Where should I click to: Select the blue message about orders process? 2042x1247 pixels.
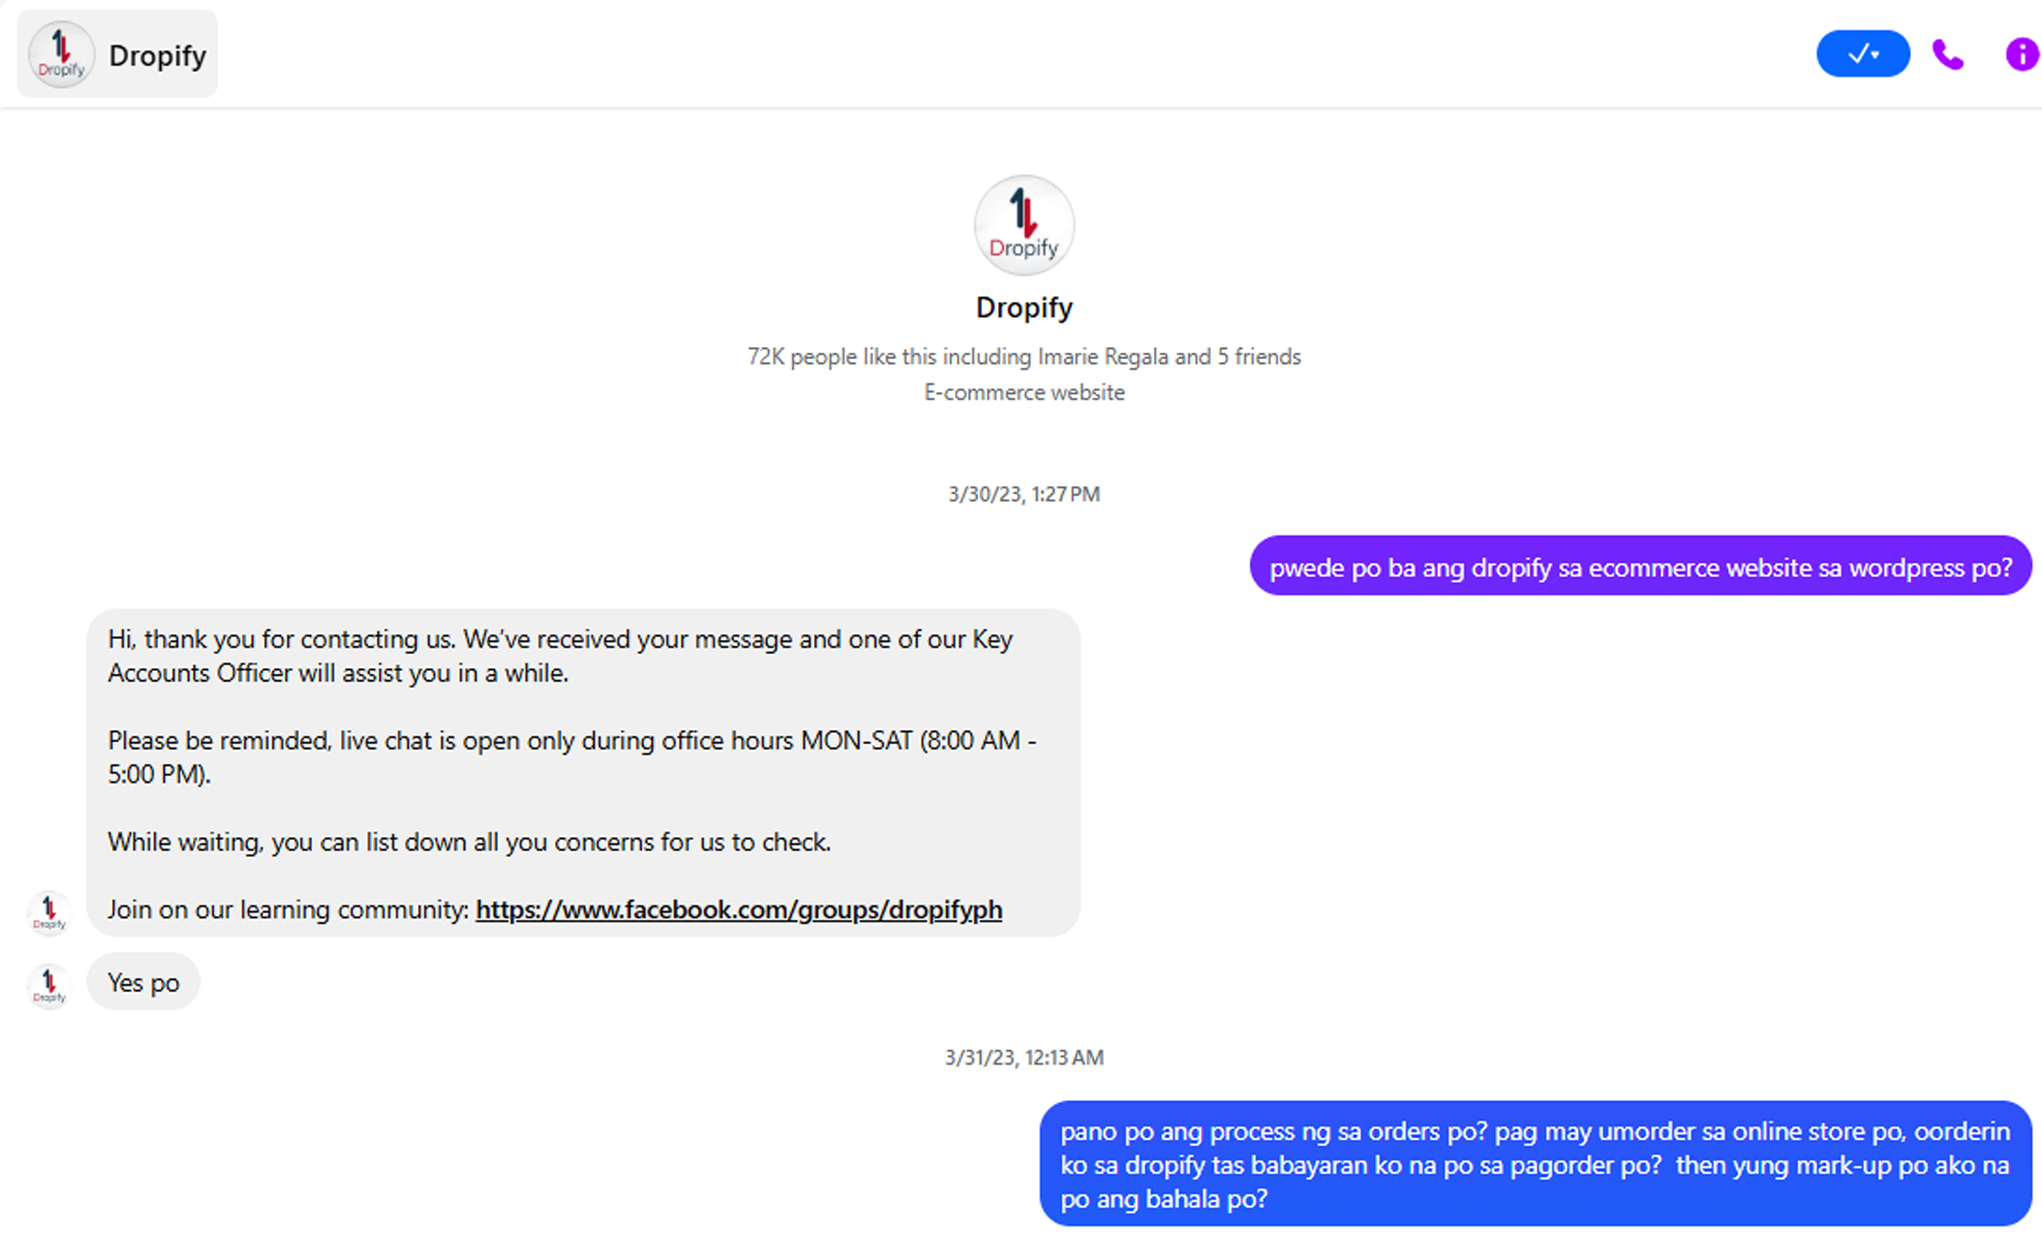[x=1534, y=1164]
